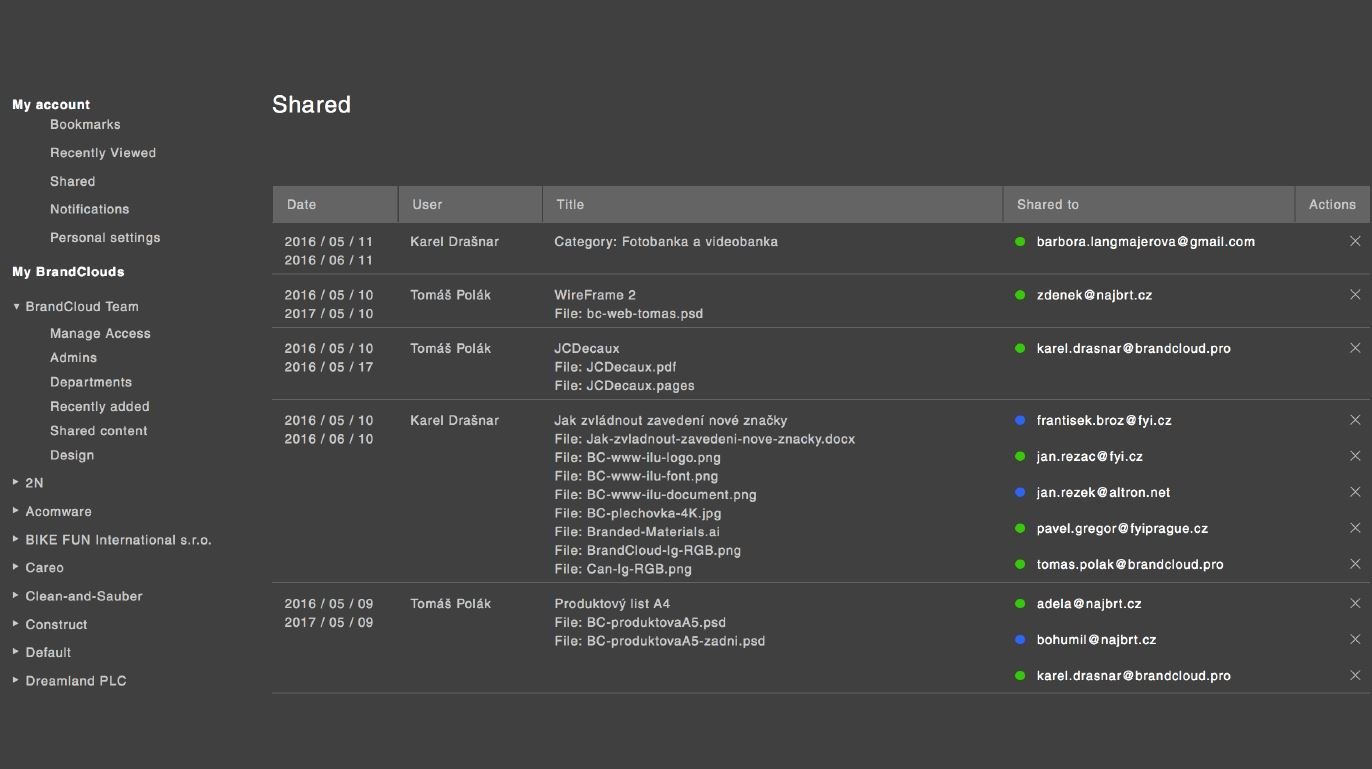
Task: Remove share to barbora.langmajerova@gmail.com
Action: 1355,241
